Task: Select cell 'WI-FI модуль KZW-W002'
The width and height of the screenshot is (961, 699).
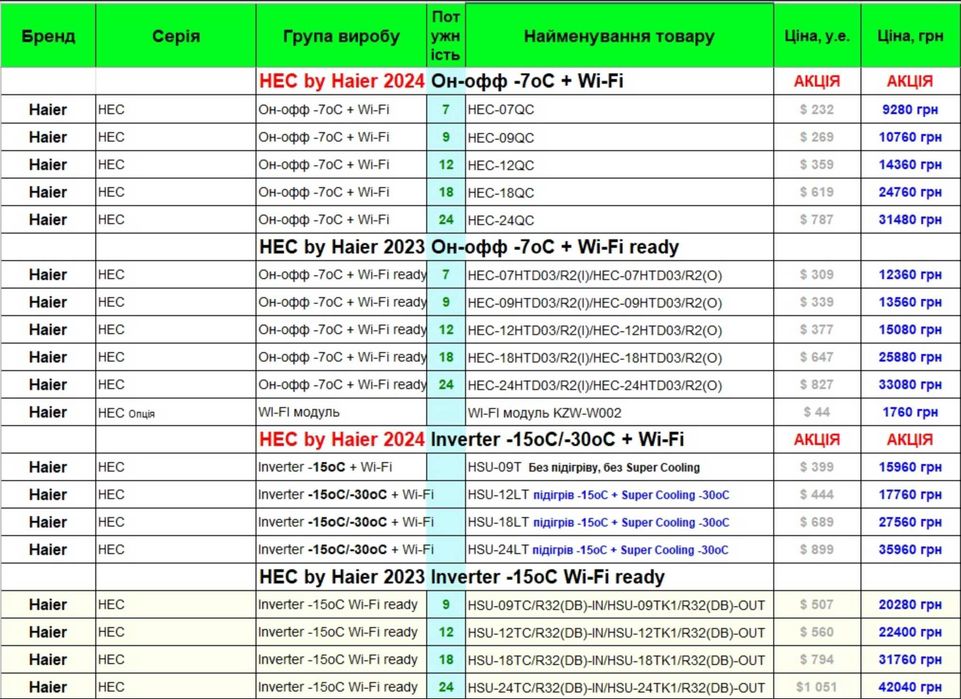Action: click(619, 413)
